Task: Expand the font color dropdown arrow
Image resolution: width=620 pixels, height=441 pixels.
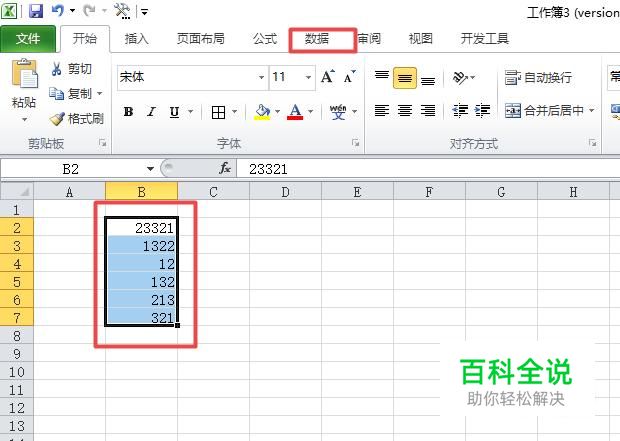Action: (x=311, y=112)
